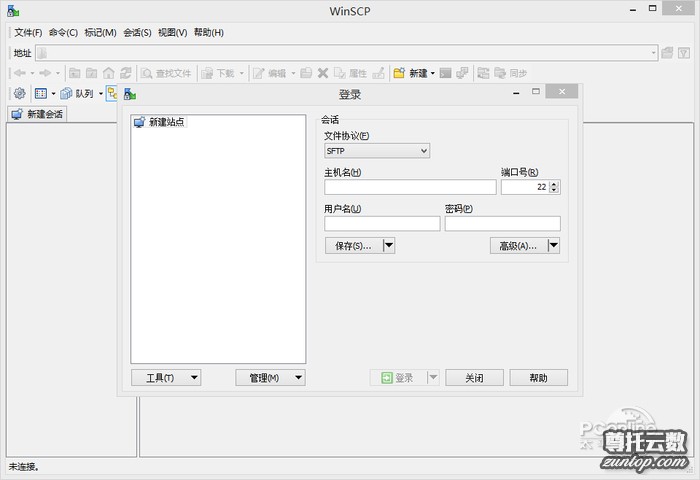
Task: Click the Open in PuTTY icon
Action: point(462,73)
